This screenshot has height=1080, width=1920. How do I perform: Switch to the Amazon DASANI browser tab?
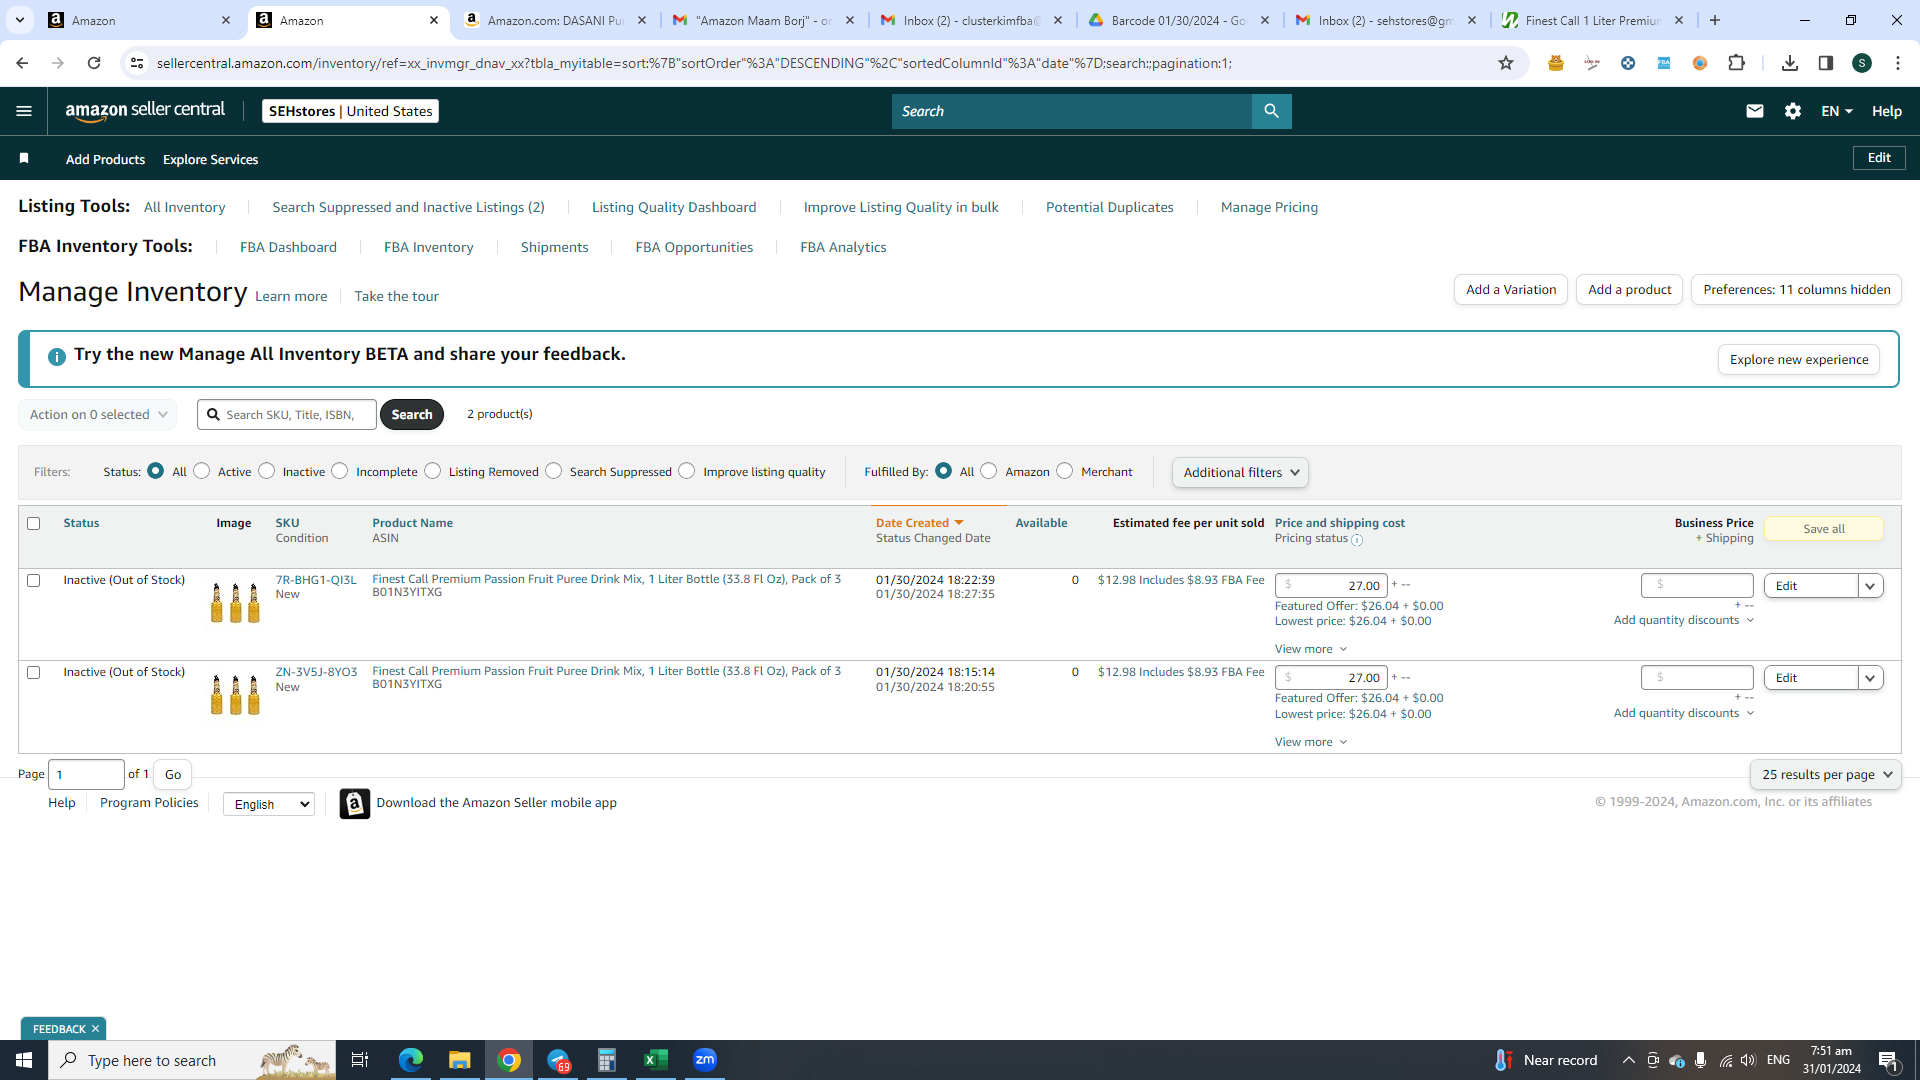(555, 20)
